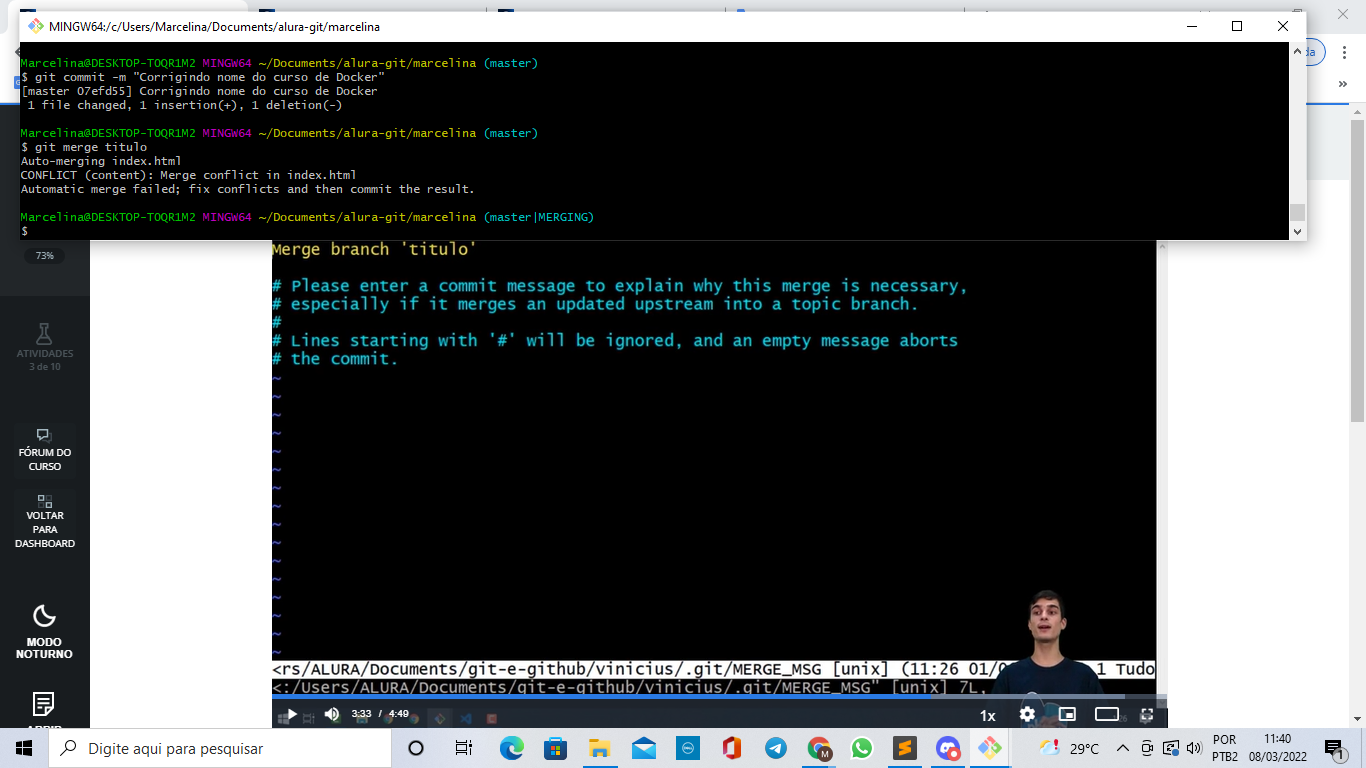Screen dimensions: 1366x768
Task: Click 'Merge branch 'titulo'' text in video
Action: tap(374, 249)
